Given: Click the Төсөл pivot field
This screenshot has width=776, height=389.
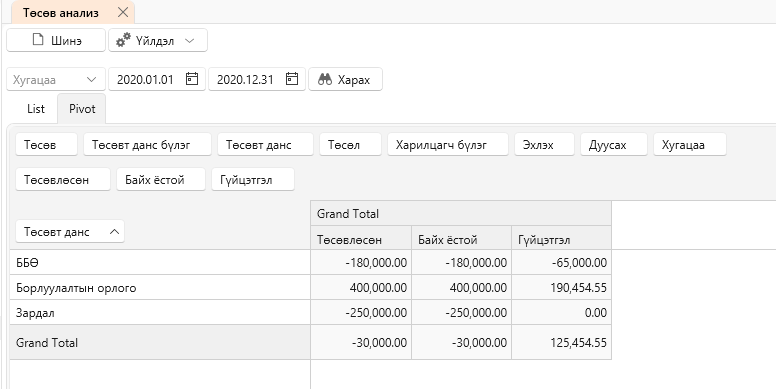Looking at the screenshot, I should [350, 145].
